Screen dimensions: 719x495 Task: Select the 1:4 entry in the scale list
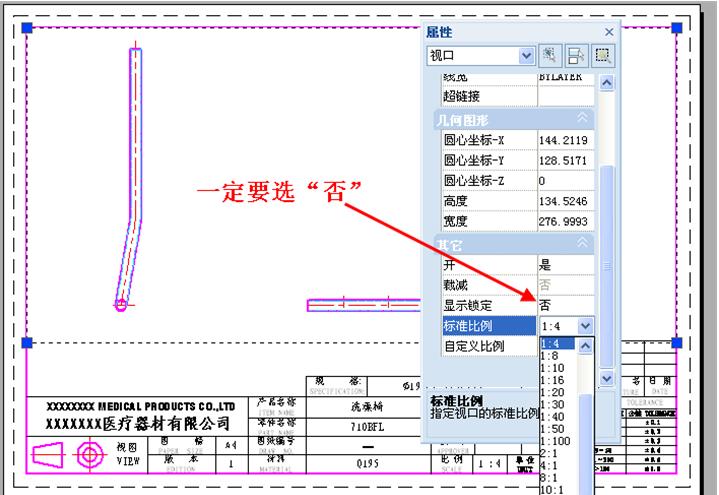557,343
